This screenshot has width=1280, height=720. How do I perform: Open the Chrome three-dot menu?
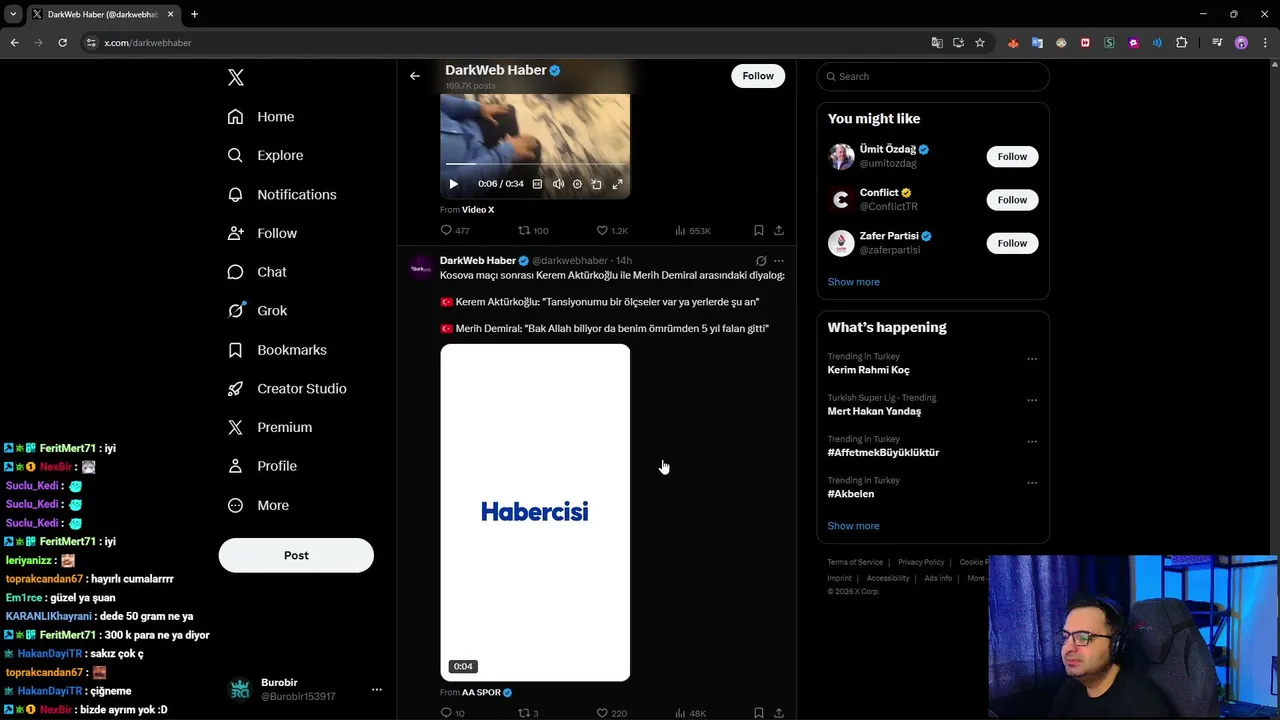1266,43
